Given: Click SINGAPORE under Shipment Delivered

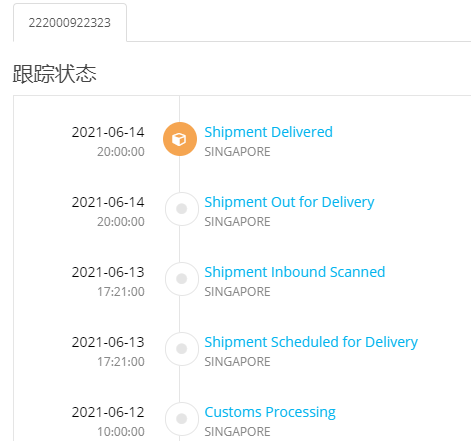Looking at the screenshot, I should point(237,152).
